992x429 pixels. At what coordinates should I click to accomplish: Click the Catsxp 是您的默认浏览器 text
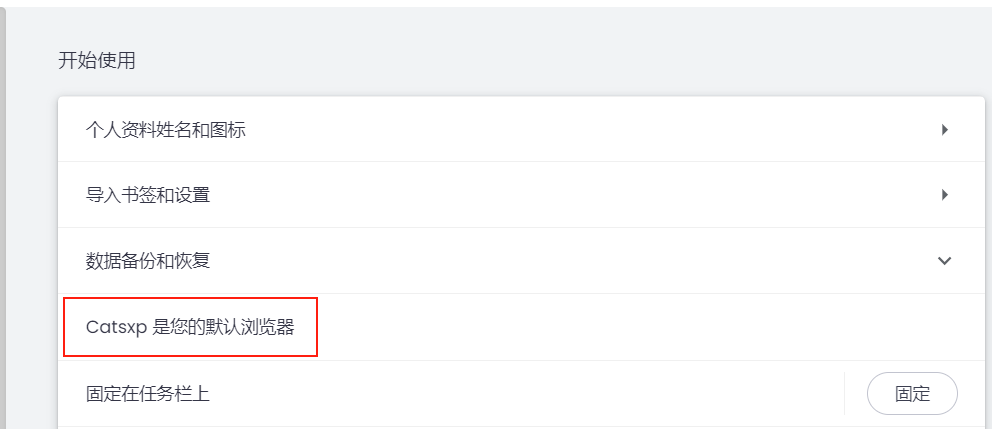(190, 327)
